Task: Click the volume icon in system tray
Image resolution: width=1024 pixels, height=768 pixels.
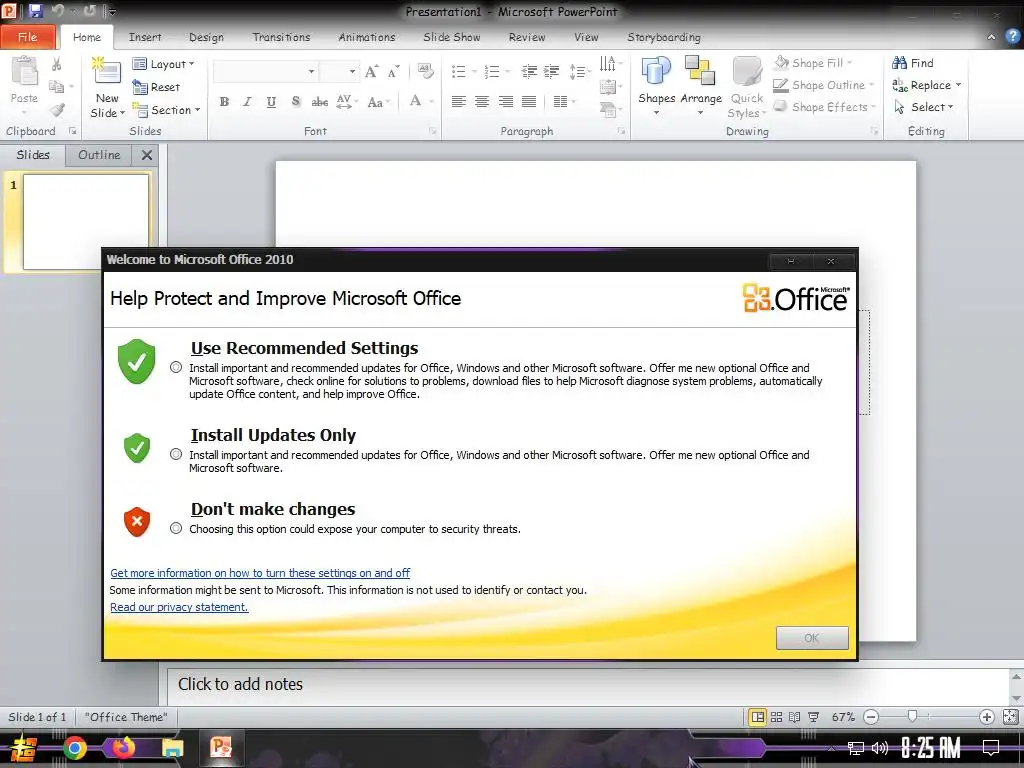Action: tap(880, 748)
